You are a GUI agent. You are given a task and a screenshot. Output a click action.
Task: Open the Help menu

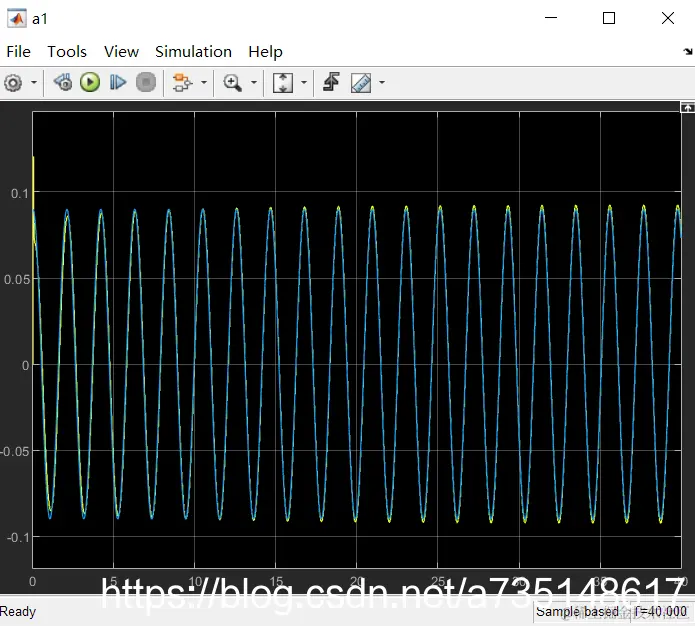(265, 52)
